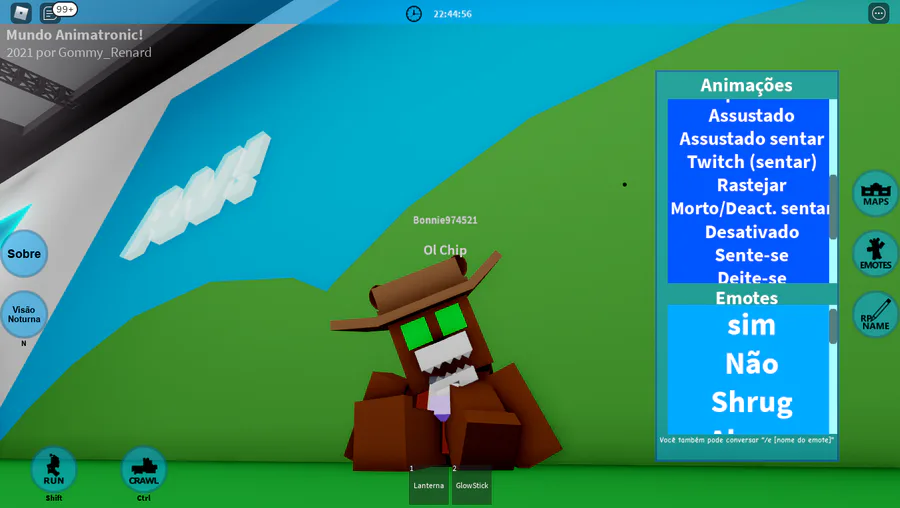Click the Emotes section heading

click(x=746, y=298)
